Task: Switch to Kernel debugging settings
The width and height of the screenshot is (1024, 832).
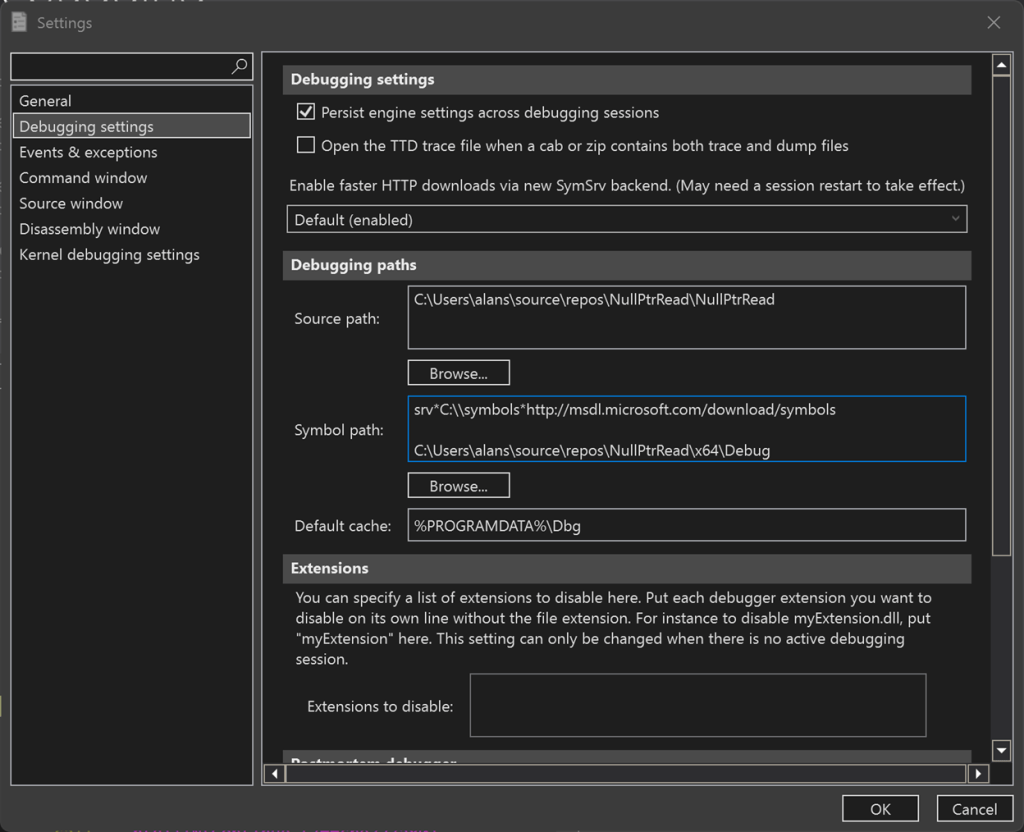Action: tap(109, 255)
